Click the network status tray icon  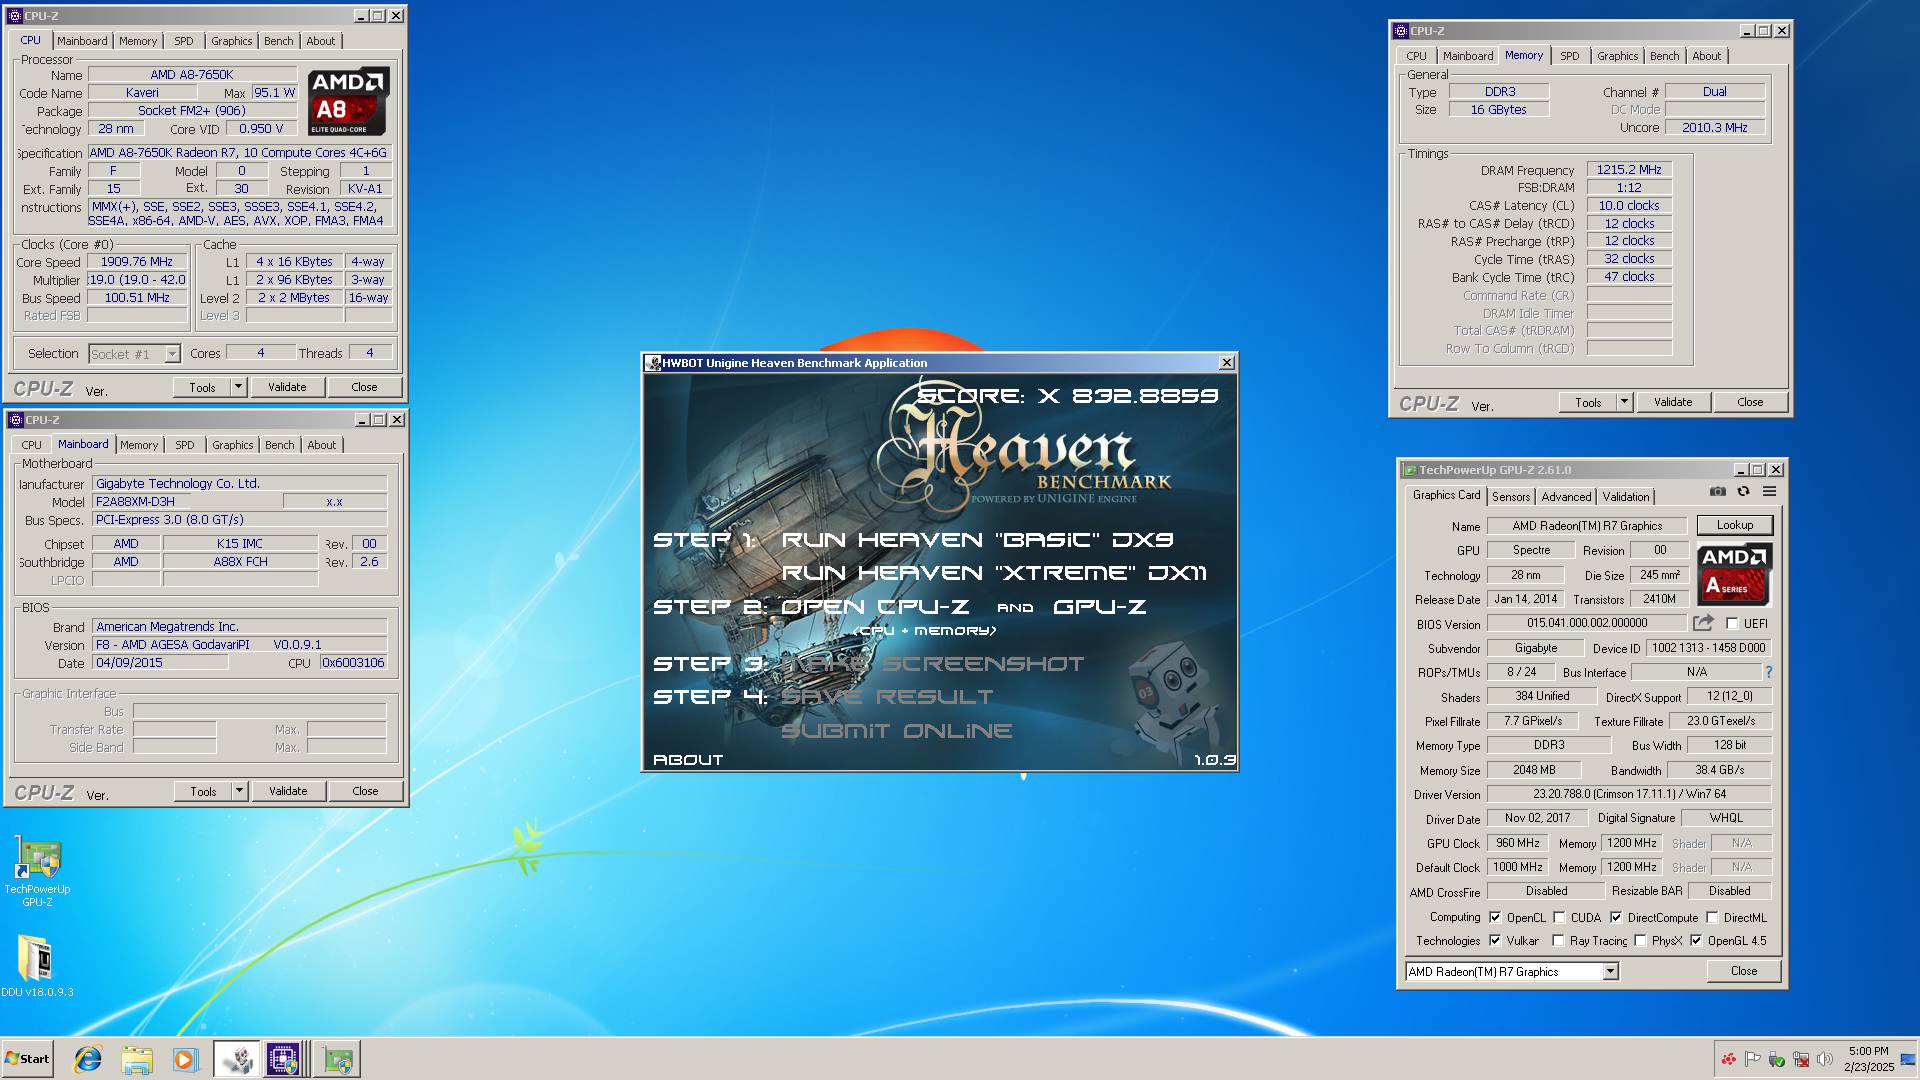coord(1801,1059)
